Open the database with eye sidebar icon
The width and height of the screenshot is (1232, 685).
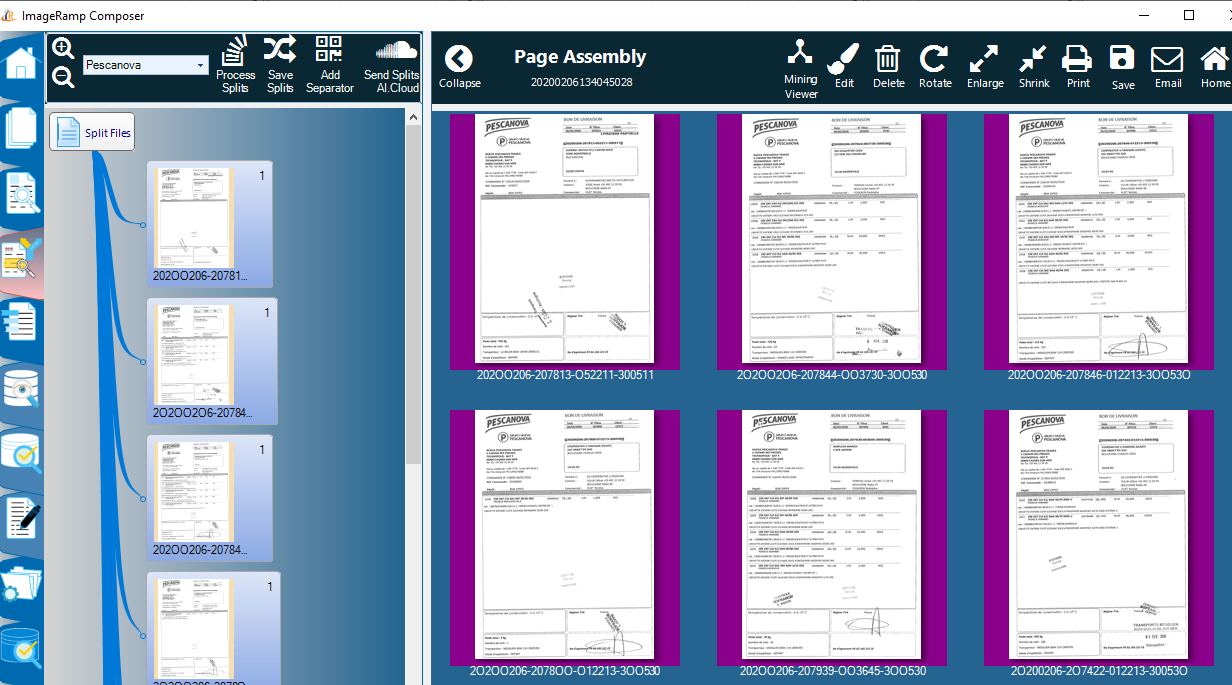[22, 387]
